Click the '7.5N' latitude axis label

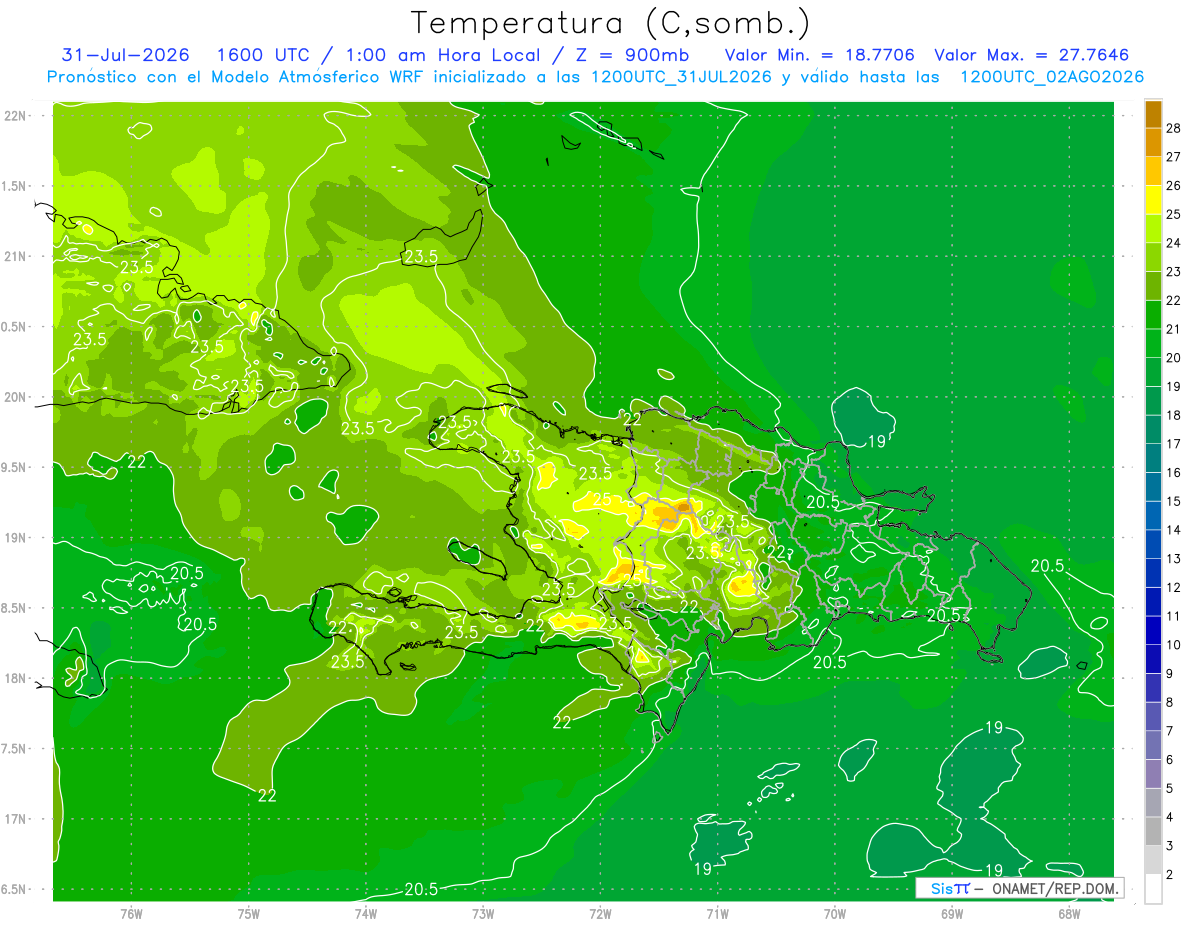click(15, 749)
